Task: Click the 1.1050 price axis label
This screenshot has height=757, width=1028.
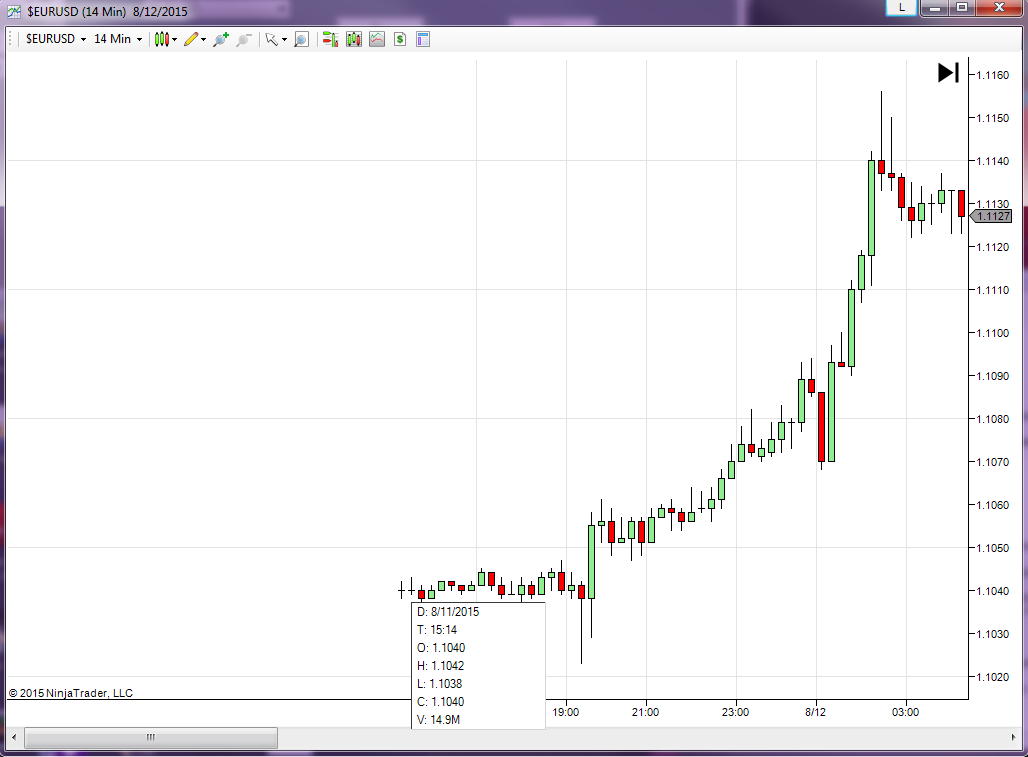Action: pos(993,548)
